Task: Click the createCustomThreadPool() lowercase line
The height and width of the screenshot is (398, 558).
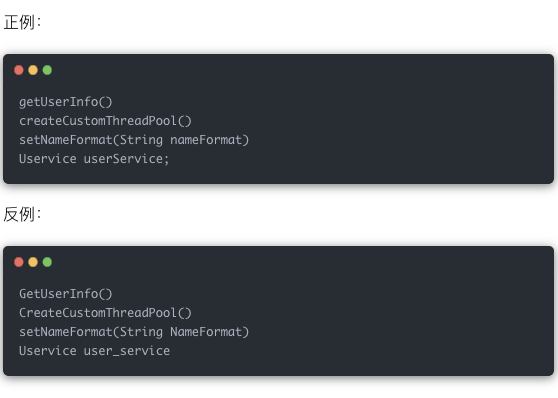Action: [x=105, y=121]
